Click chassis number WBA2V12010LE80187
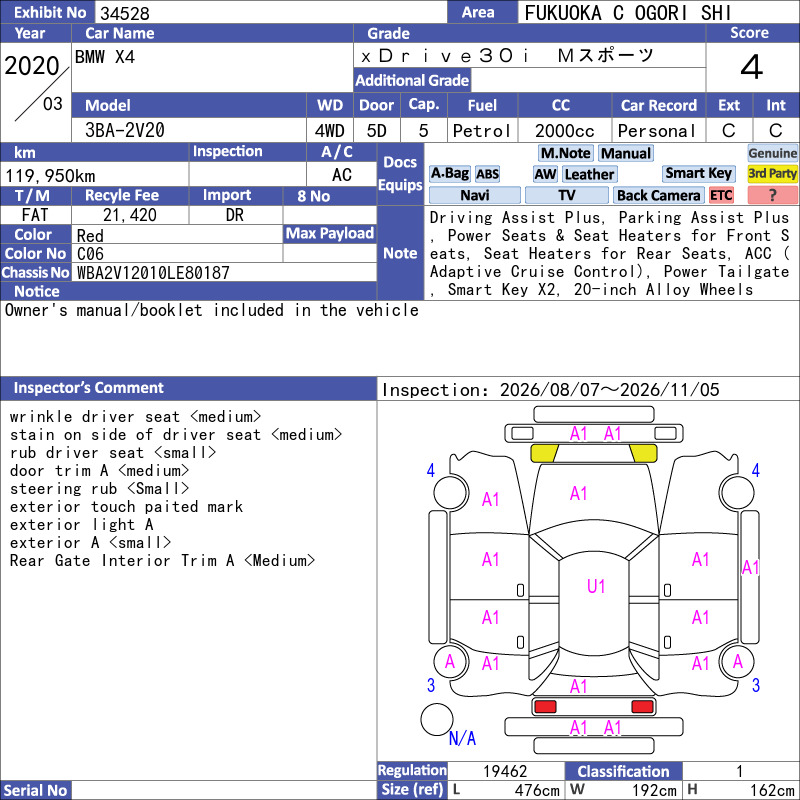The height and width of the screenshot is (800, 800). click(x=153, y=273)
